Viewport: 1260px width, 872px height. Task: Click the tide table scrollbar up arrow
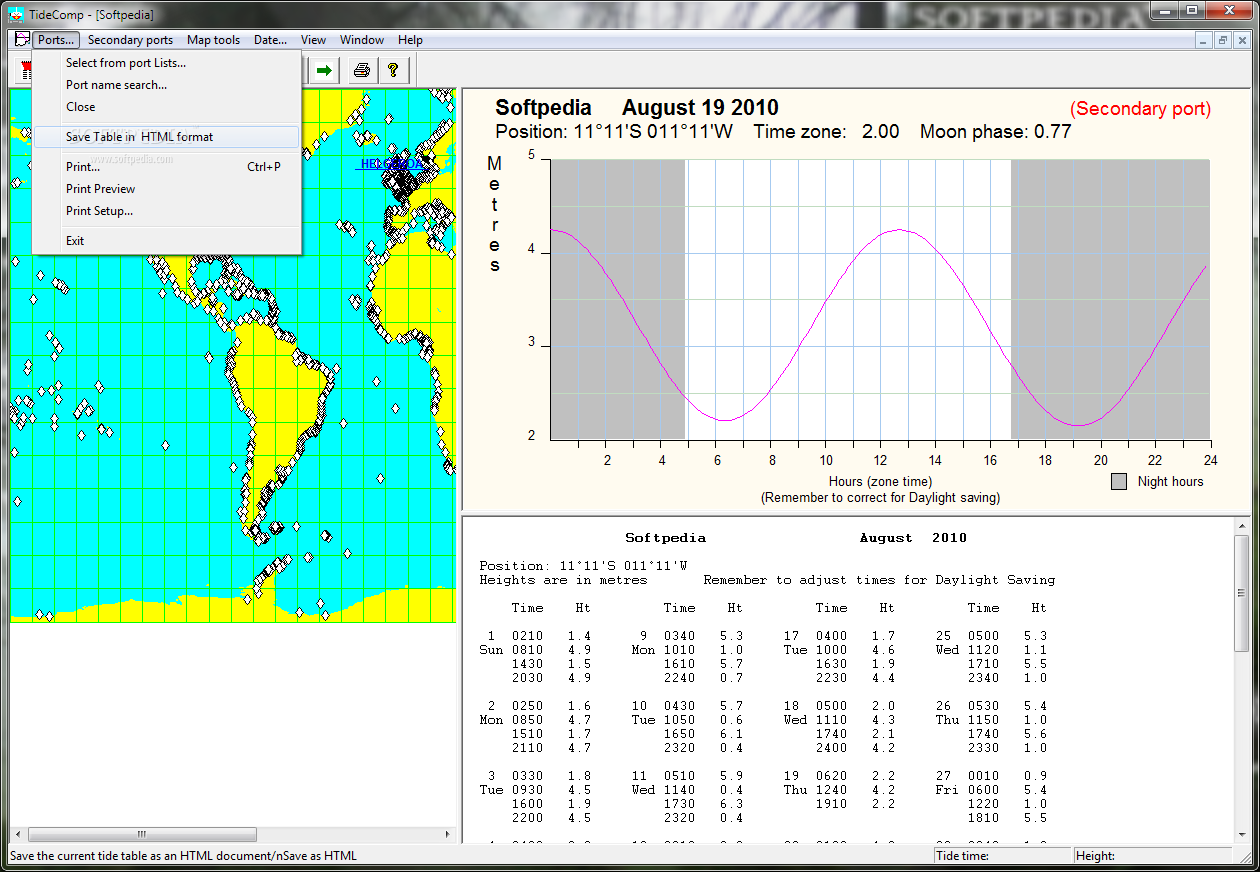1241,524
